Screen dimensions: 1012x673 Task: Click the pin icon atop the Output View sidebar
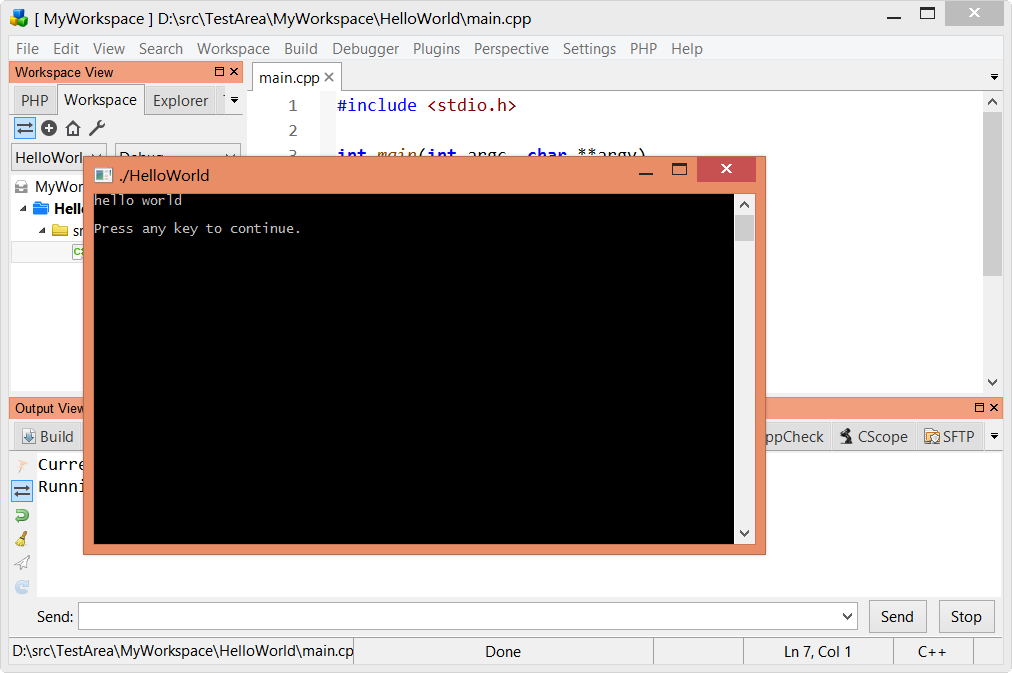[22, 465]
